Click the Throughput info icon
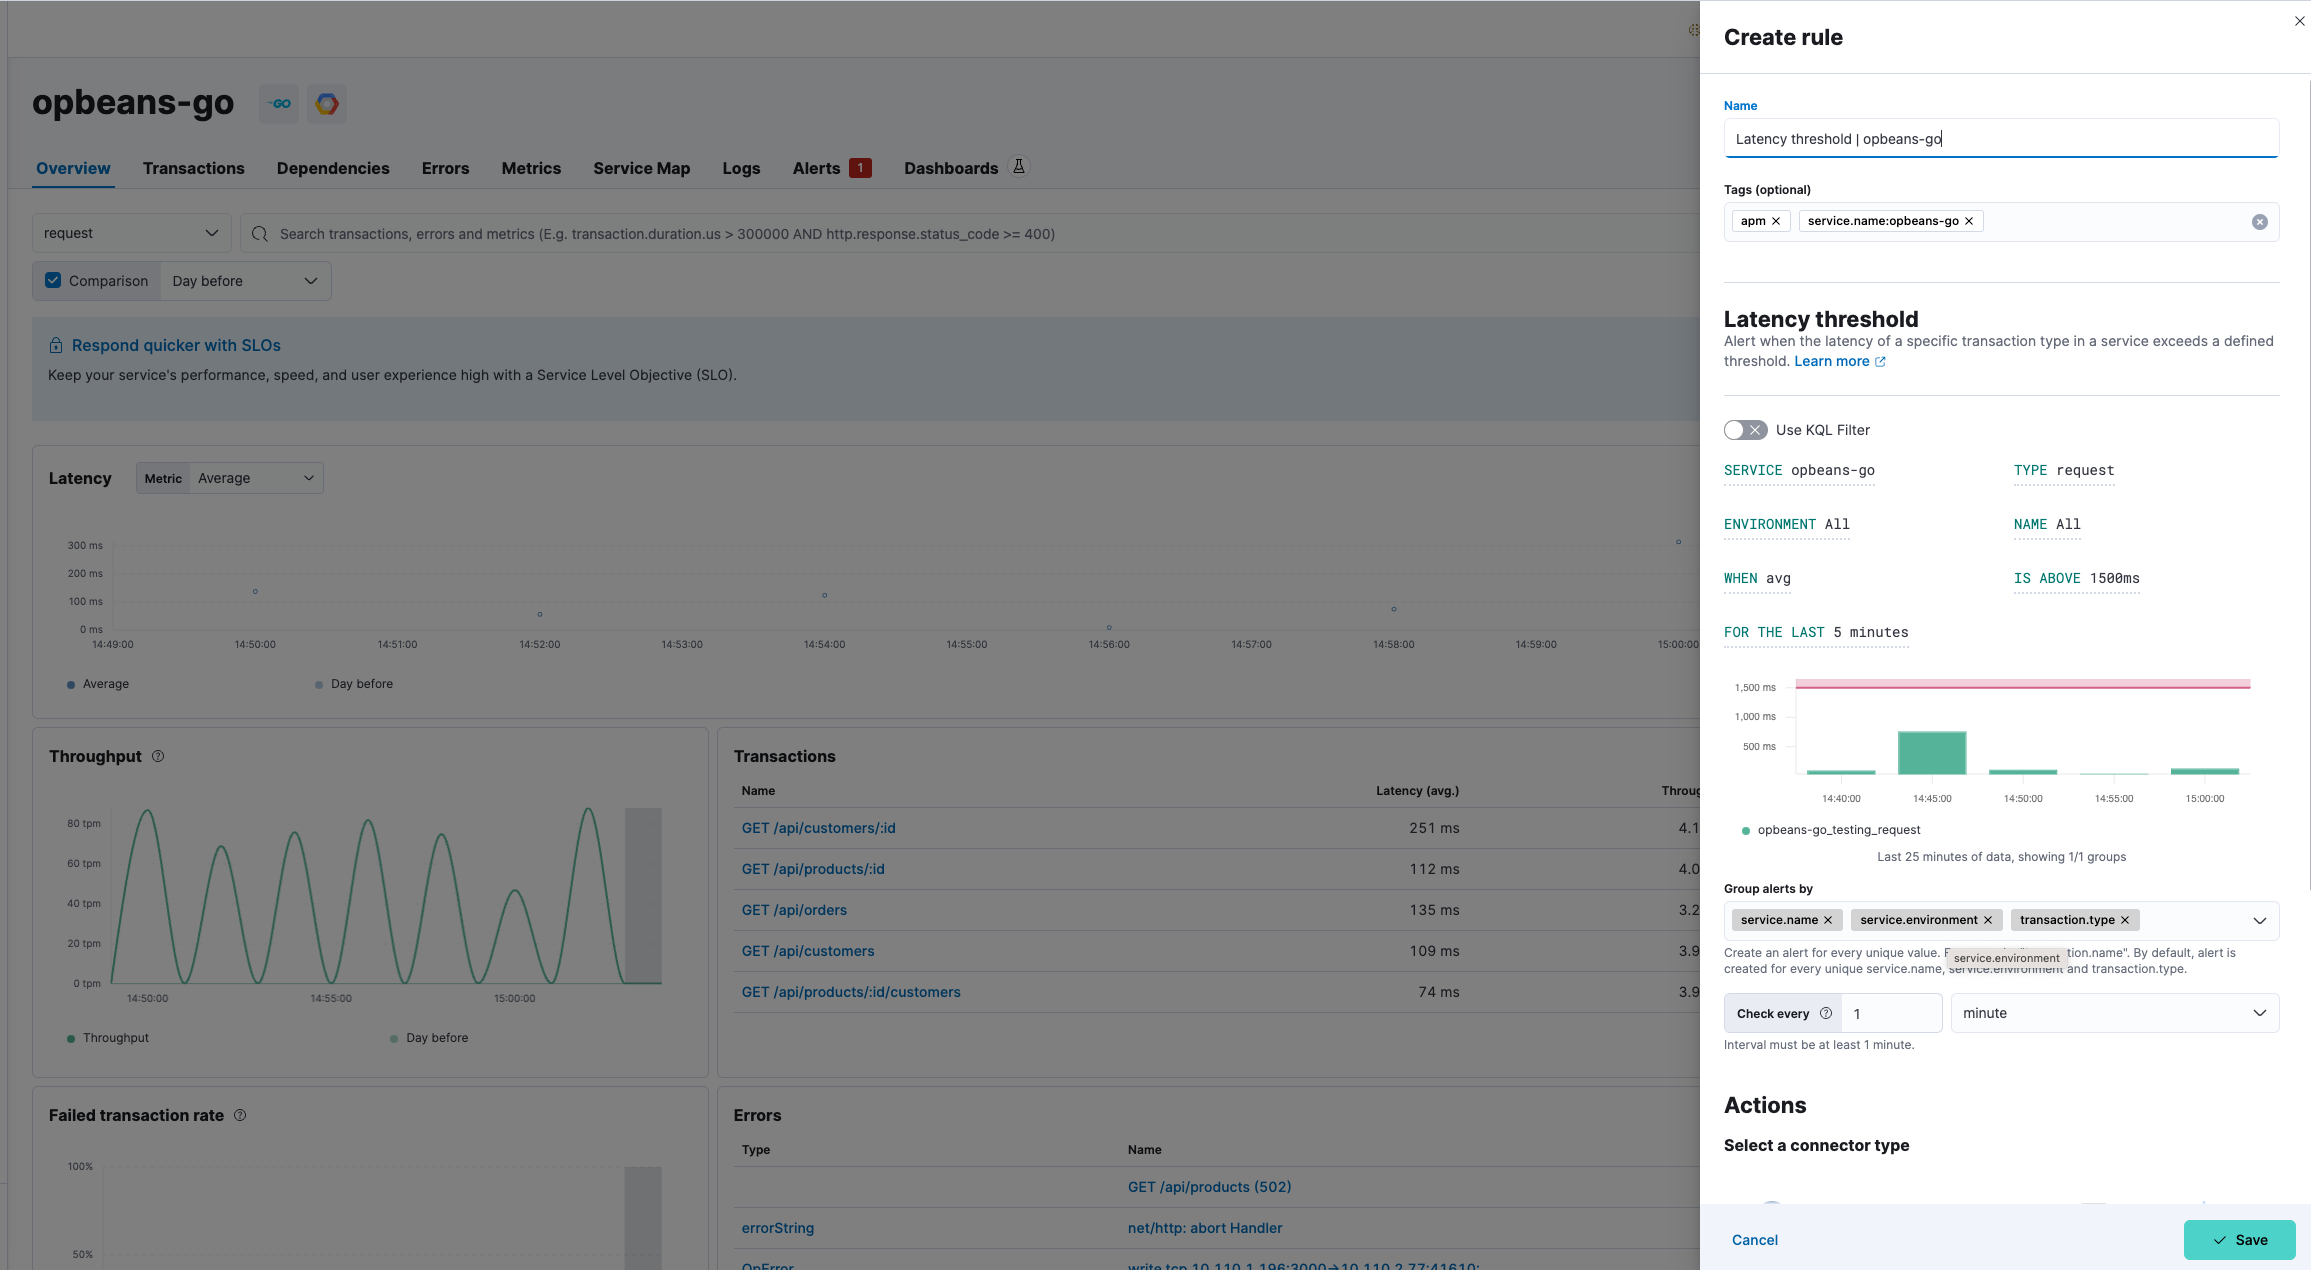Image resolution: width=2311 pixels, height=1270 pixels. click(158, 756)
